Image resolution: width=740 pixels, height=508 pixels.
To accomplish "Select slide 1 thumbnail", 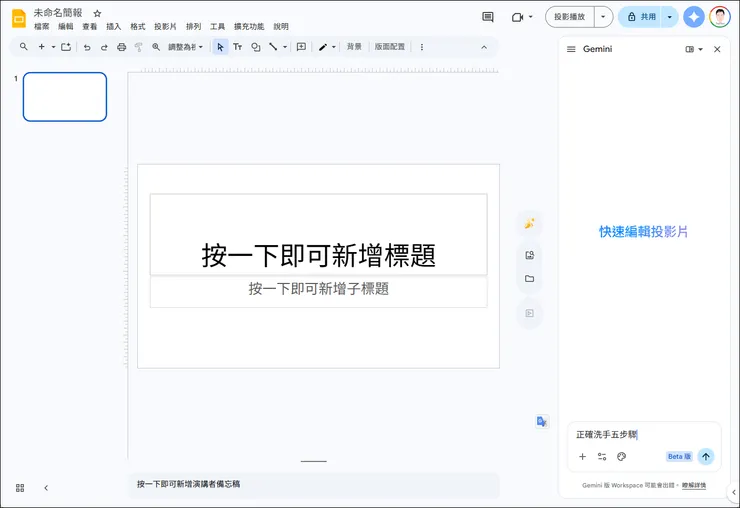I will coord(65,97).
